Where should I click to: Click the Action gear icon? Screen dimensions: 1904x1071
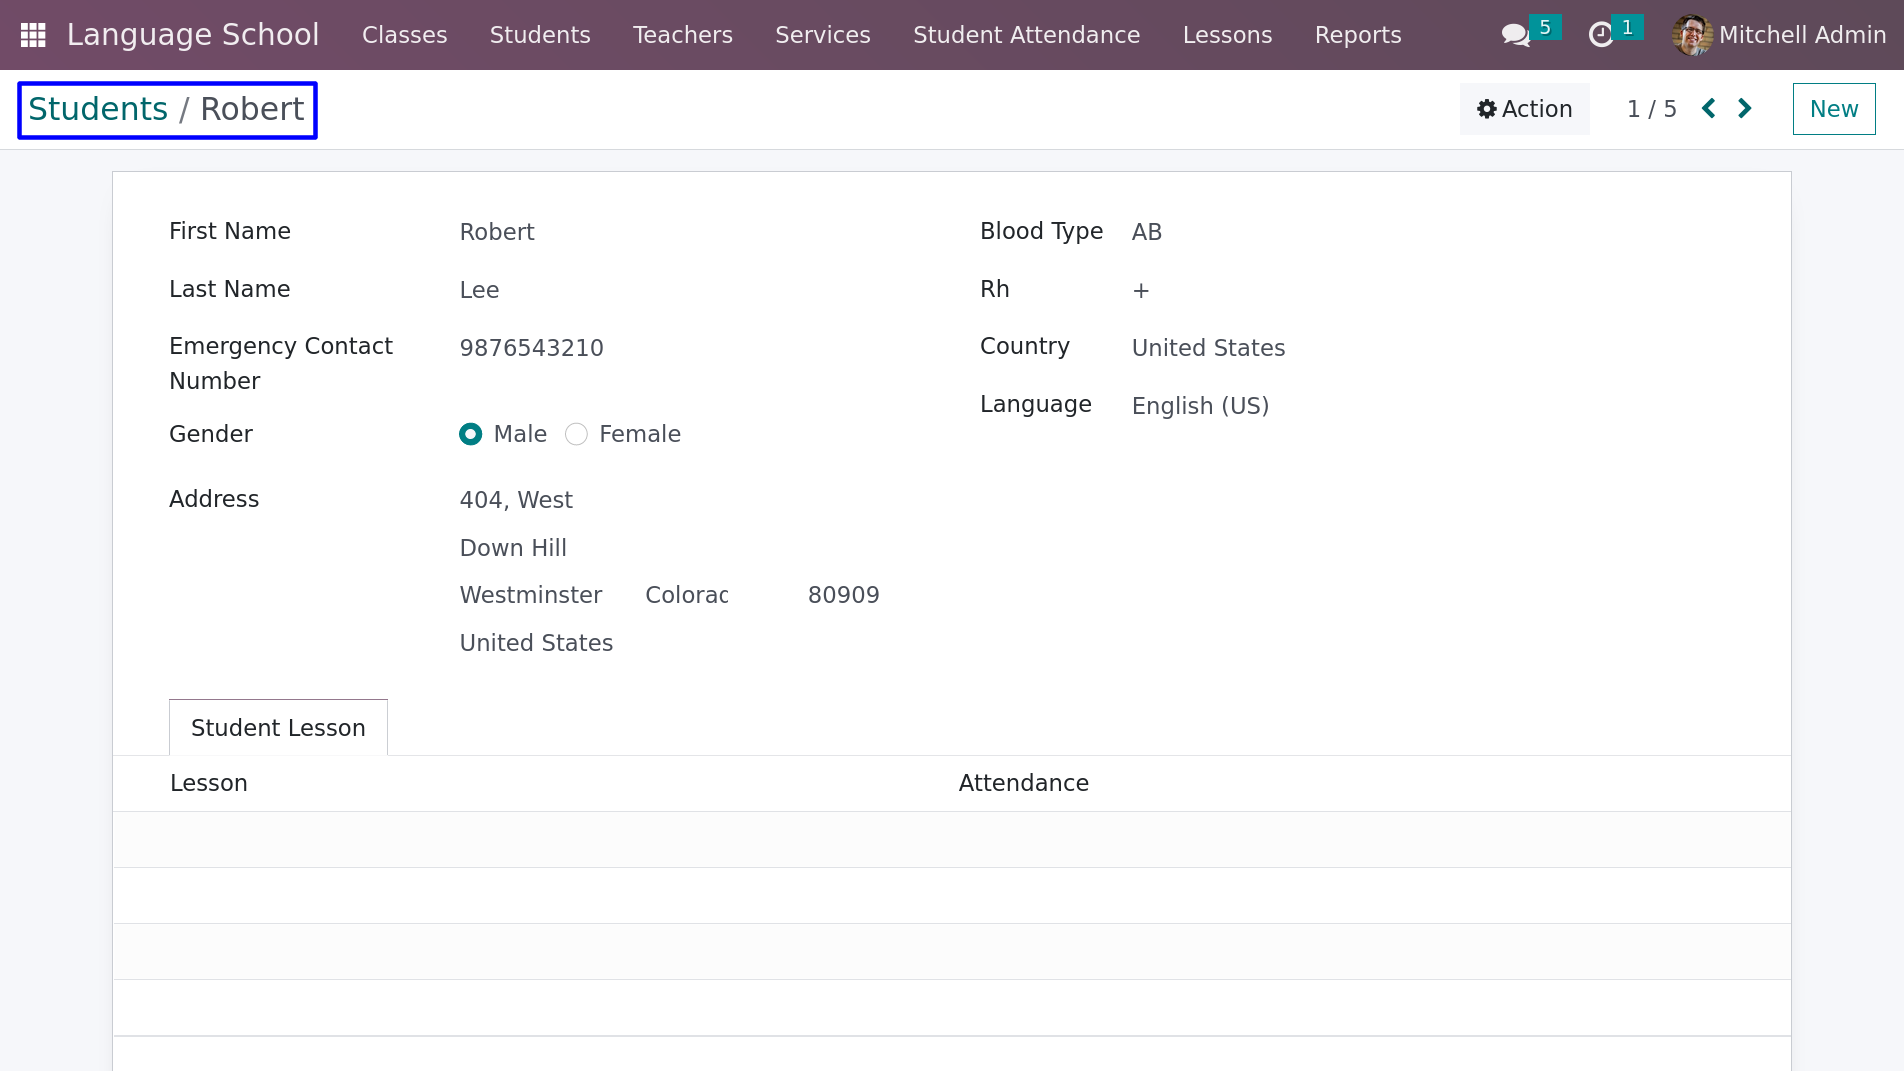coord(1487,109)
